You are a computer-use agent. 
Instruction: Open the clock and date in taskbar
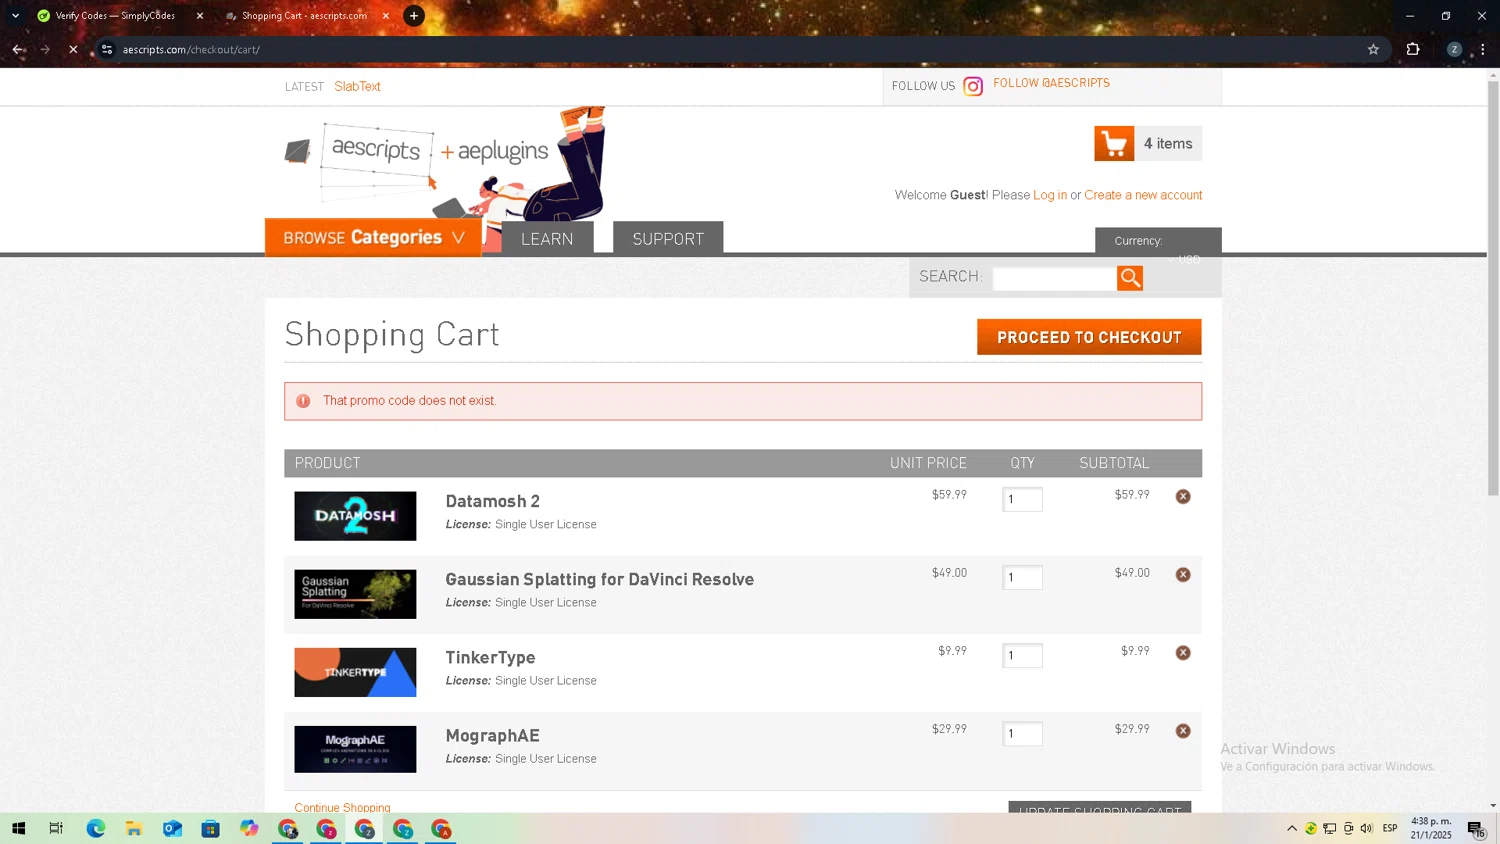tap(1431, 828)
